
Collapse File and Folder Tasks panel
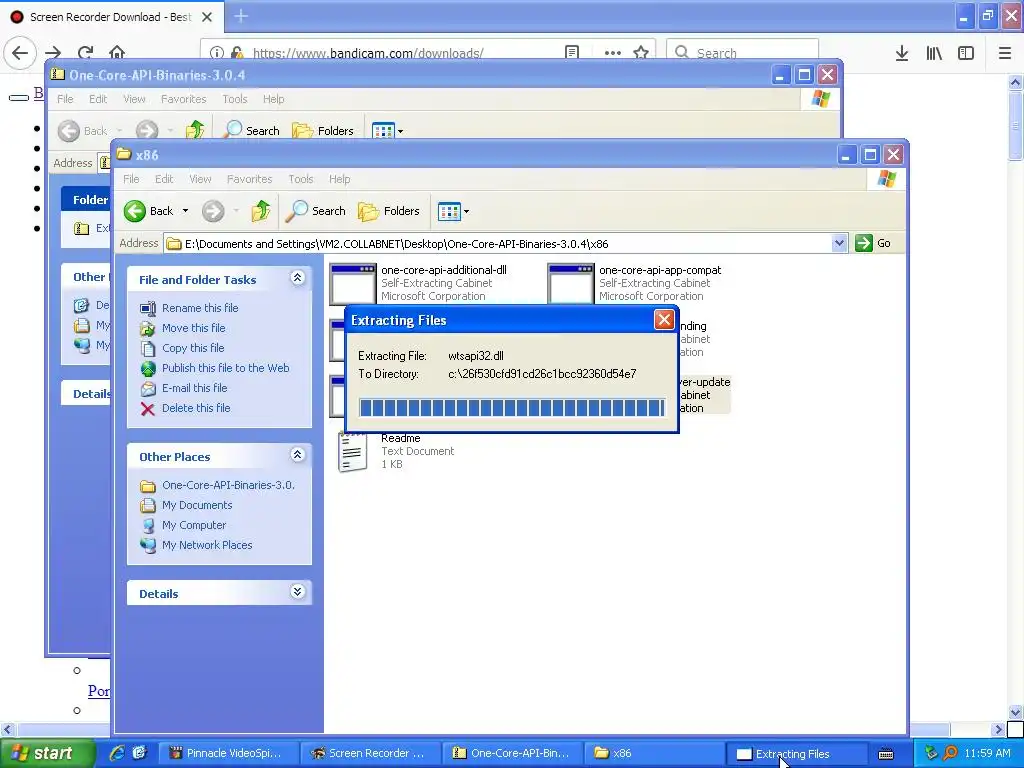(297, 278)
